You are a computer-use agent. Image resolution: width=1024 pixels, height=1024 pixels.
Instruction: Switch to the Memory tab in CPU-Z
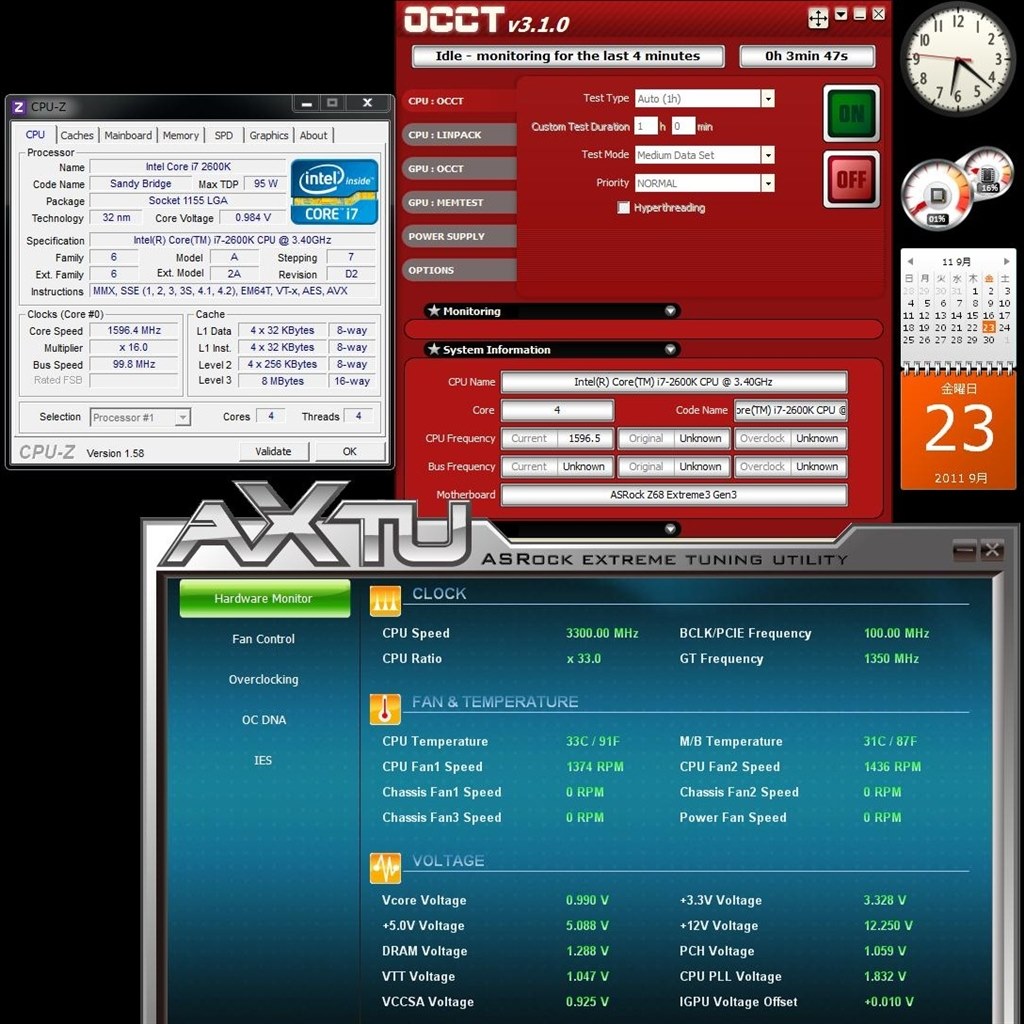tap(181, 135)
